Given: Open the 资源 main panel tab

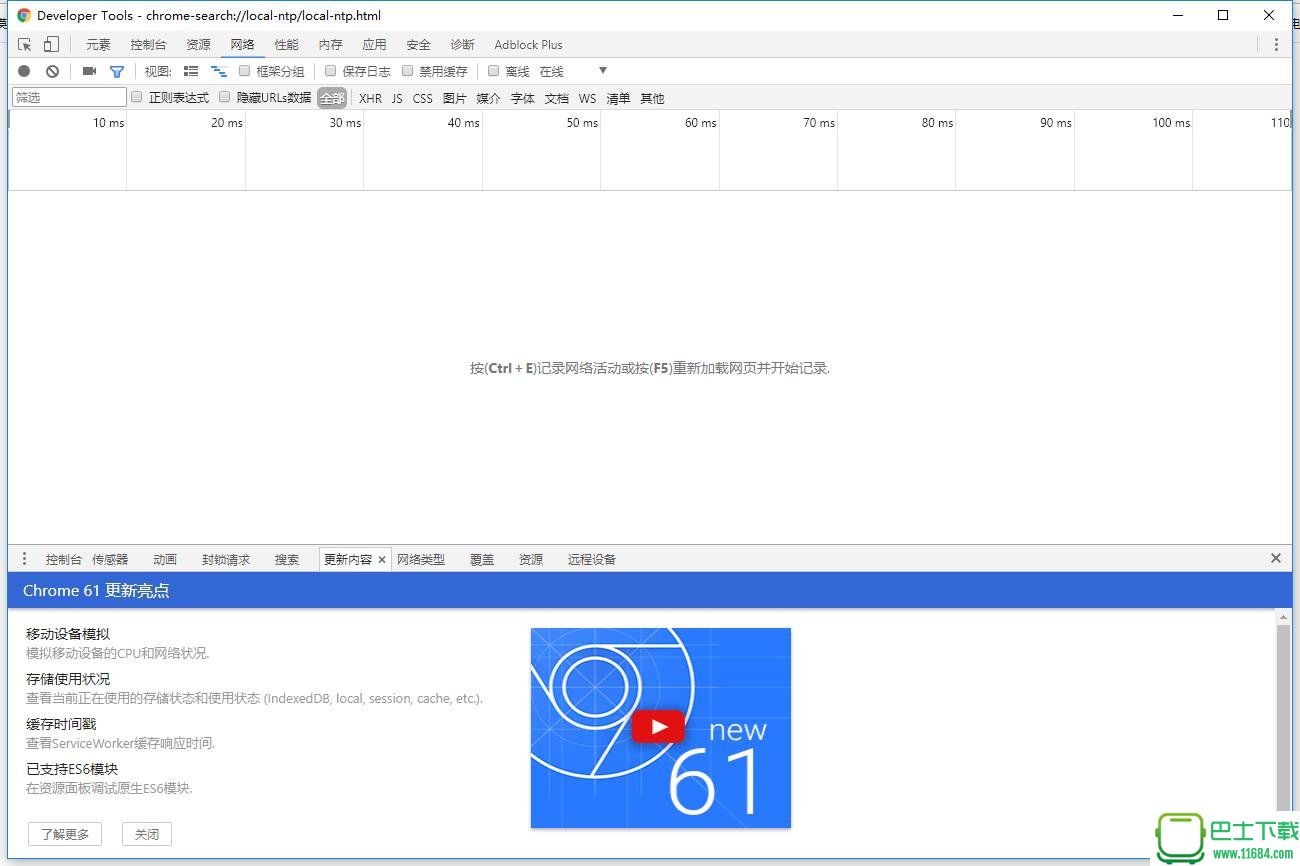Looking at the screenshot, I should point(198,45).
